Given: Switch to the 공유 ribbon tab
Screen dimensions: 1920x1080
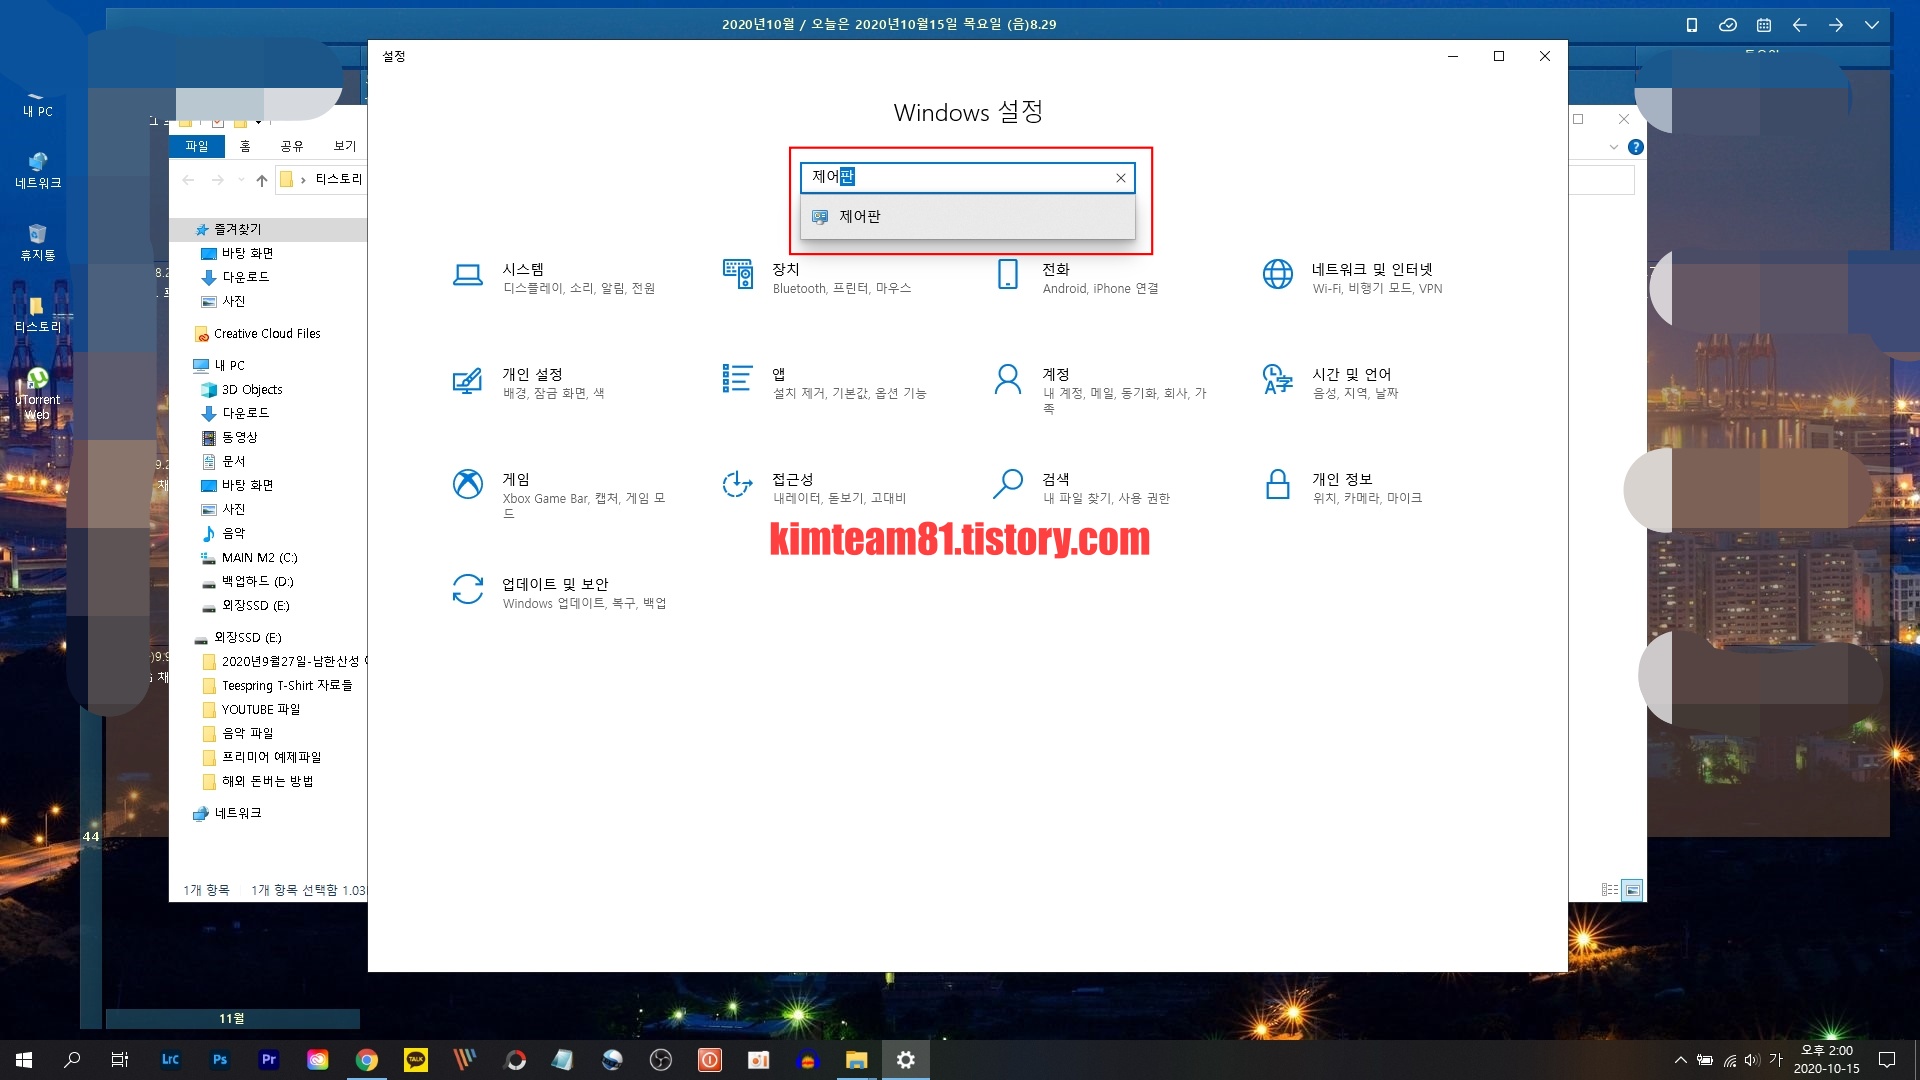Looking at the screenshot, I should coord(291,146).
